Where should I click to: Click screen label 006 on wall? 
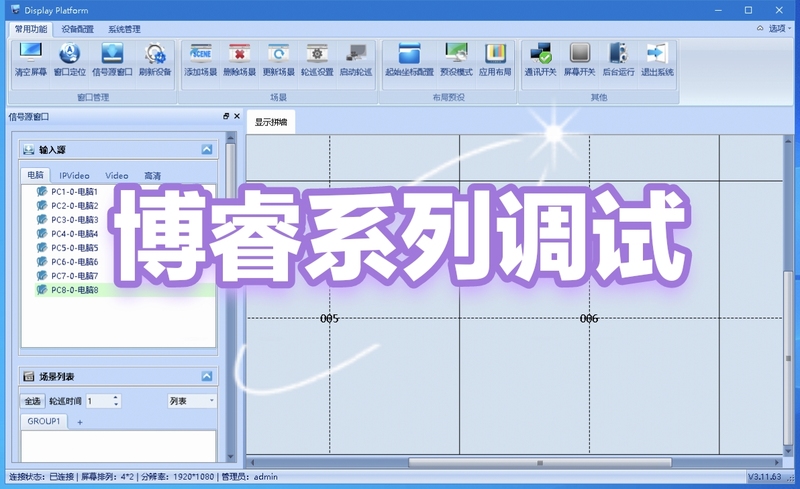coord(589,319)
